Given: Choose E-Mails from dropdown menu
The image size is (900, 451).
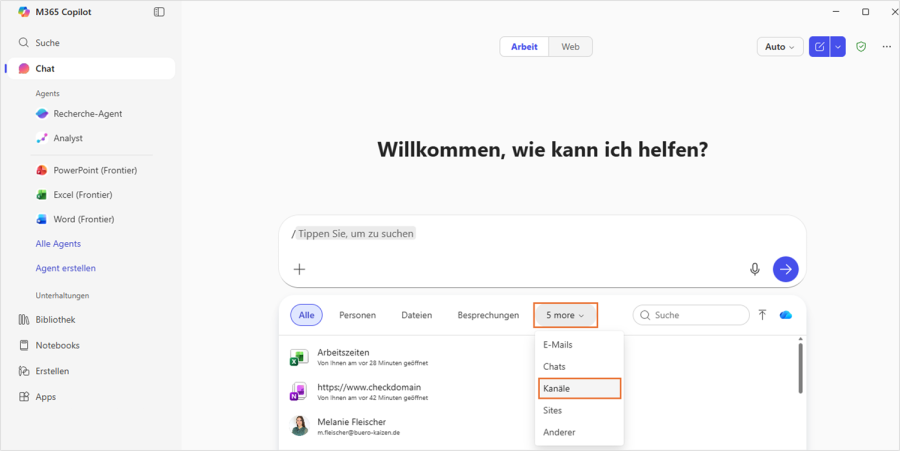Looking at the screenshot, I should point(579,345).
